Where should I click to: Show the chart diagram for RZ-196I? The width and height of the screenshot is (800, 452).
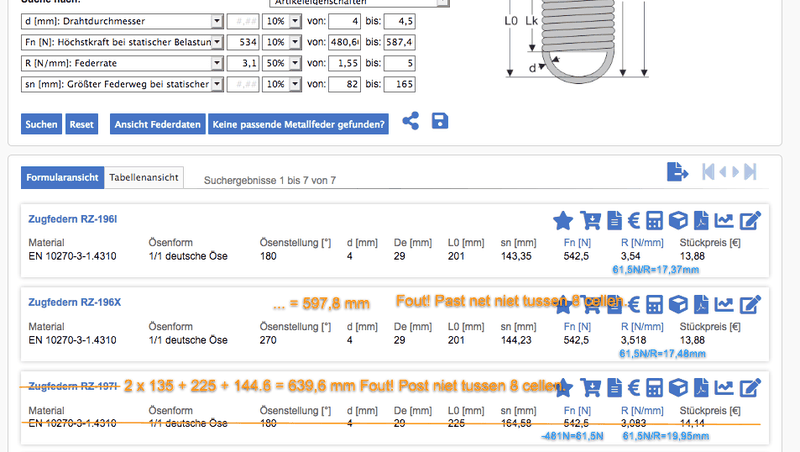pyautogui.click(x=725, y=220)
